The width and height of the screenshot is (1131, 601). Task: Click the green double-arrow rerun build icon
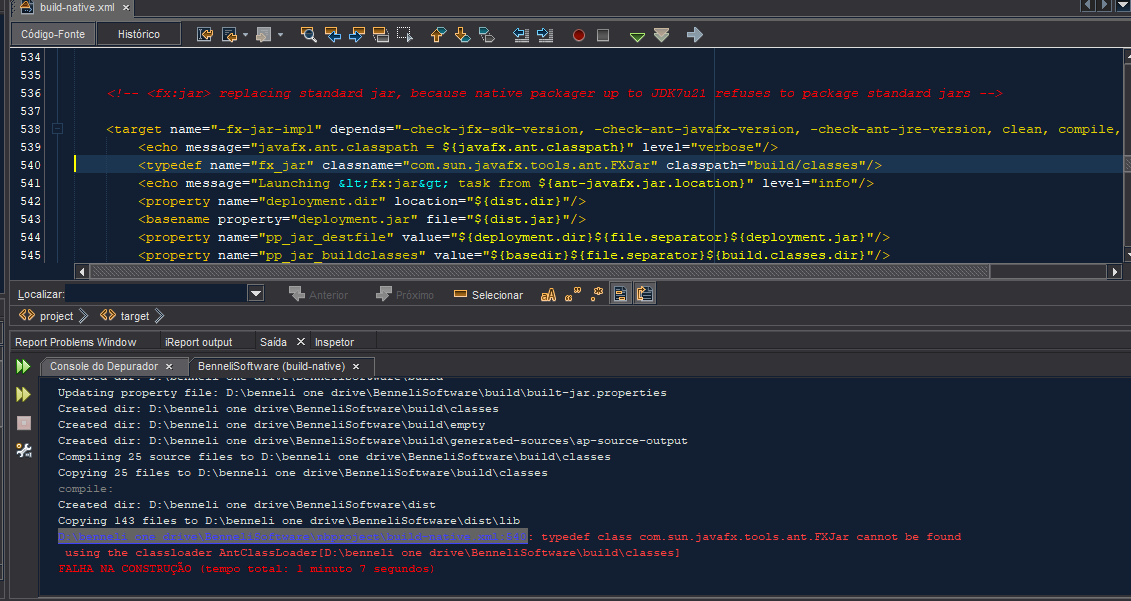coord(23,367)
